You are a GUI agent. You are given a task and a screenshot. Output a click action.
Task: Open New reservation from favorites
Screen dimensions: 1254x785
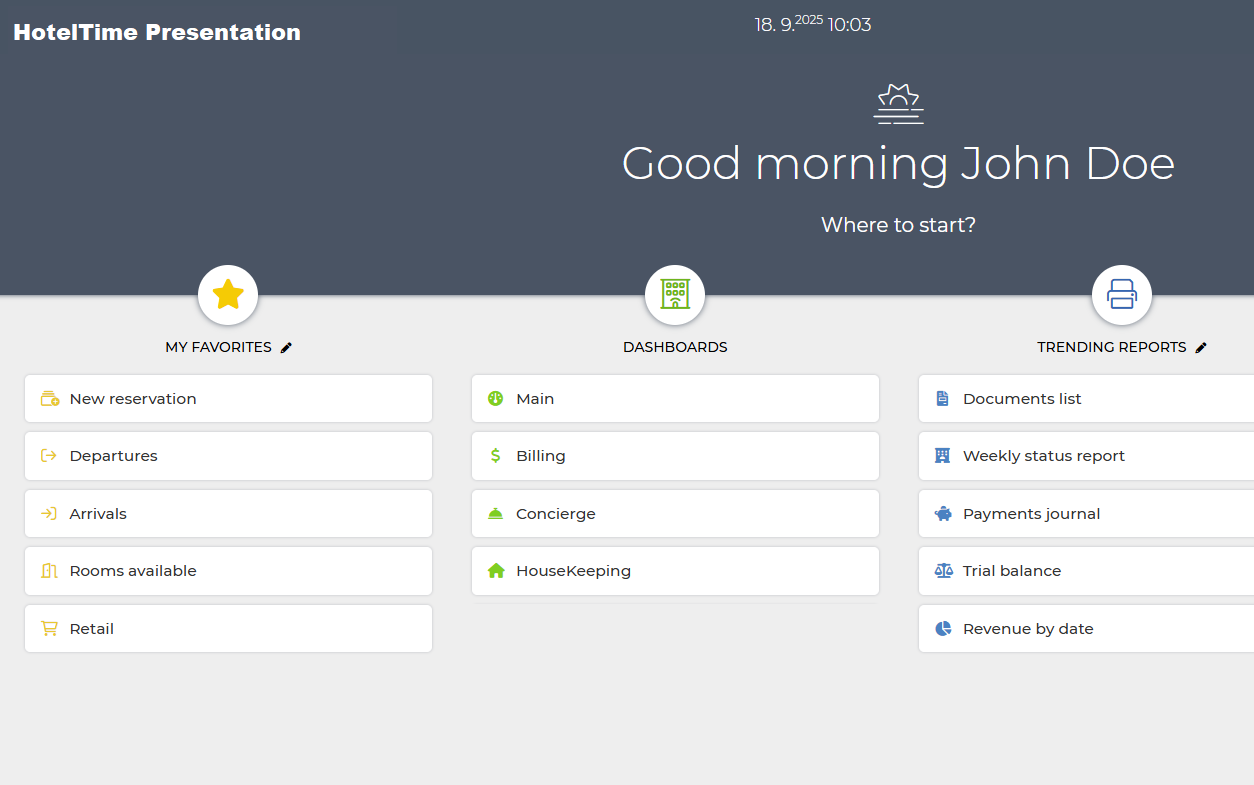click(228, 399)
